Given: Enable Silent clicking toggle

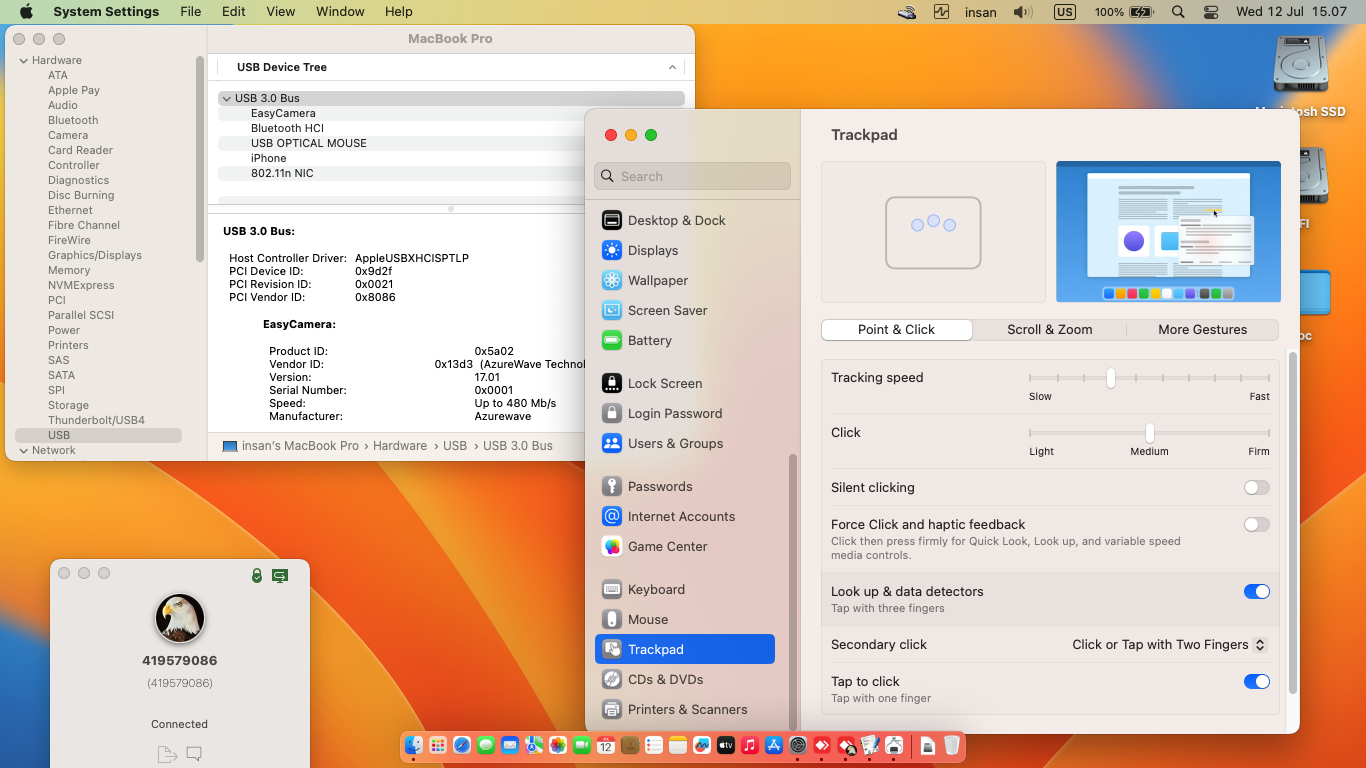Looking at the screenshot, I should pos(1257,488).
